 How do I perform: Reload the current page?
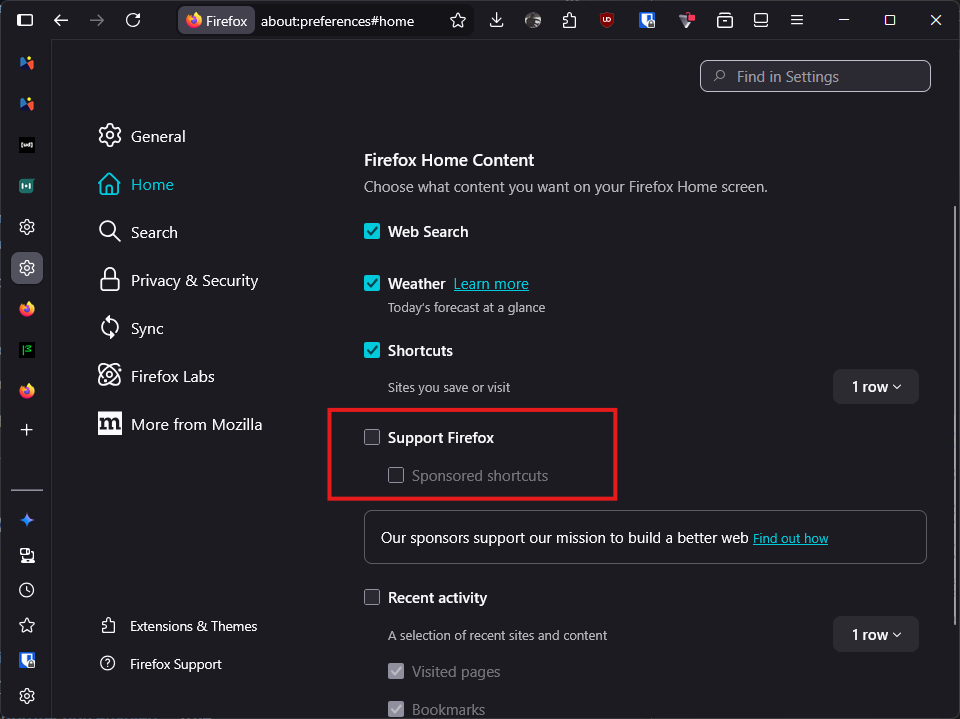pyautogui.click(x=133, y=20)
